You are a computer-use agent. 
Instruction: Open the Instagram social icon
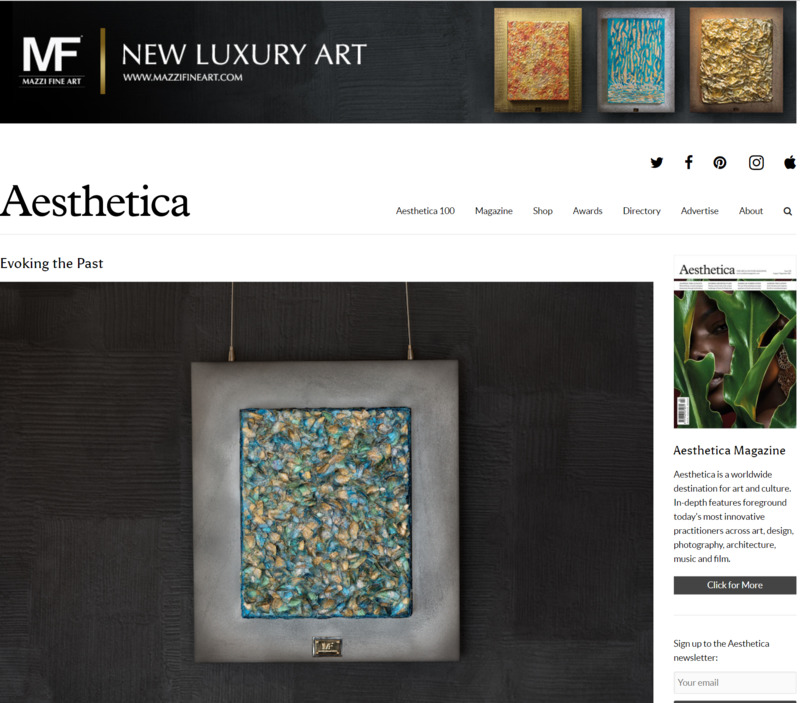[x=756, y=163]
